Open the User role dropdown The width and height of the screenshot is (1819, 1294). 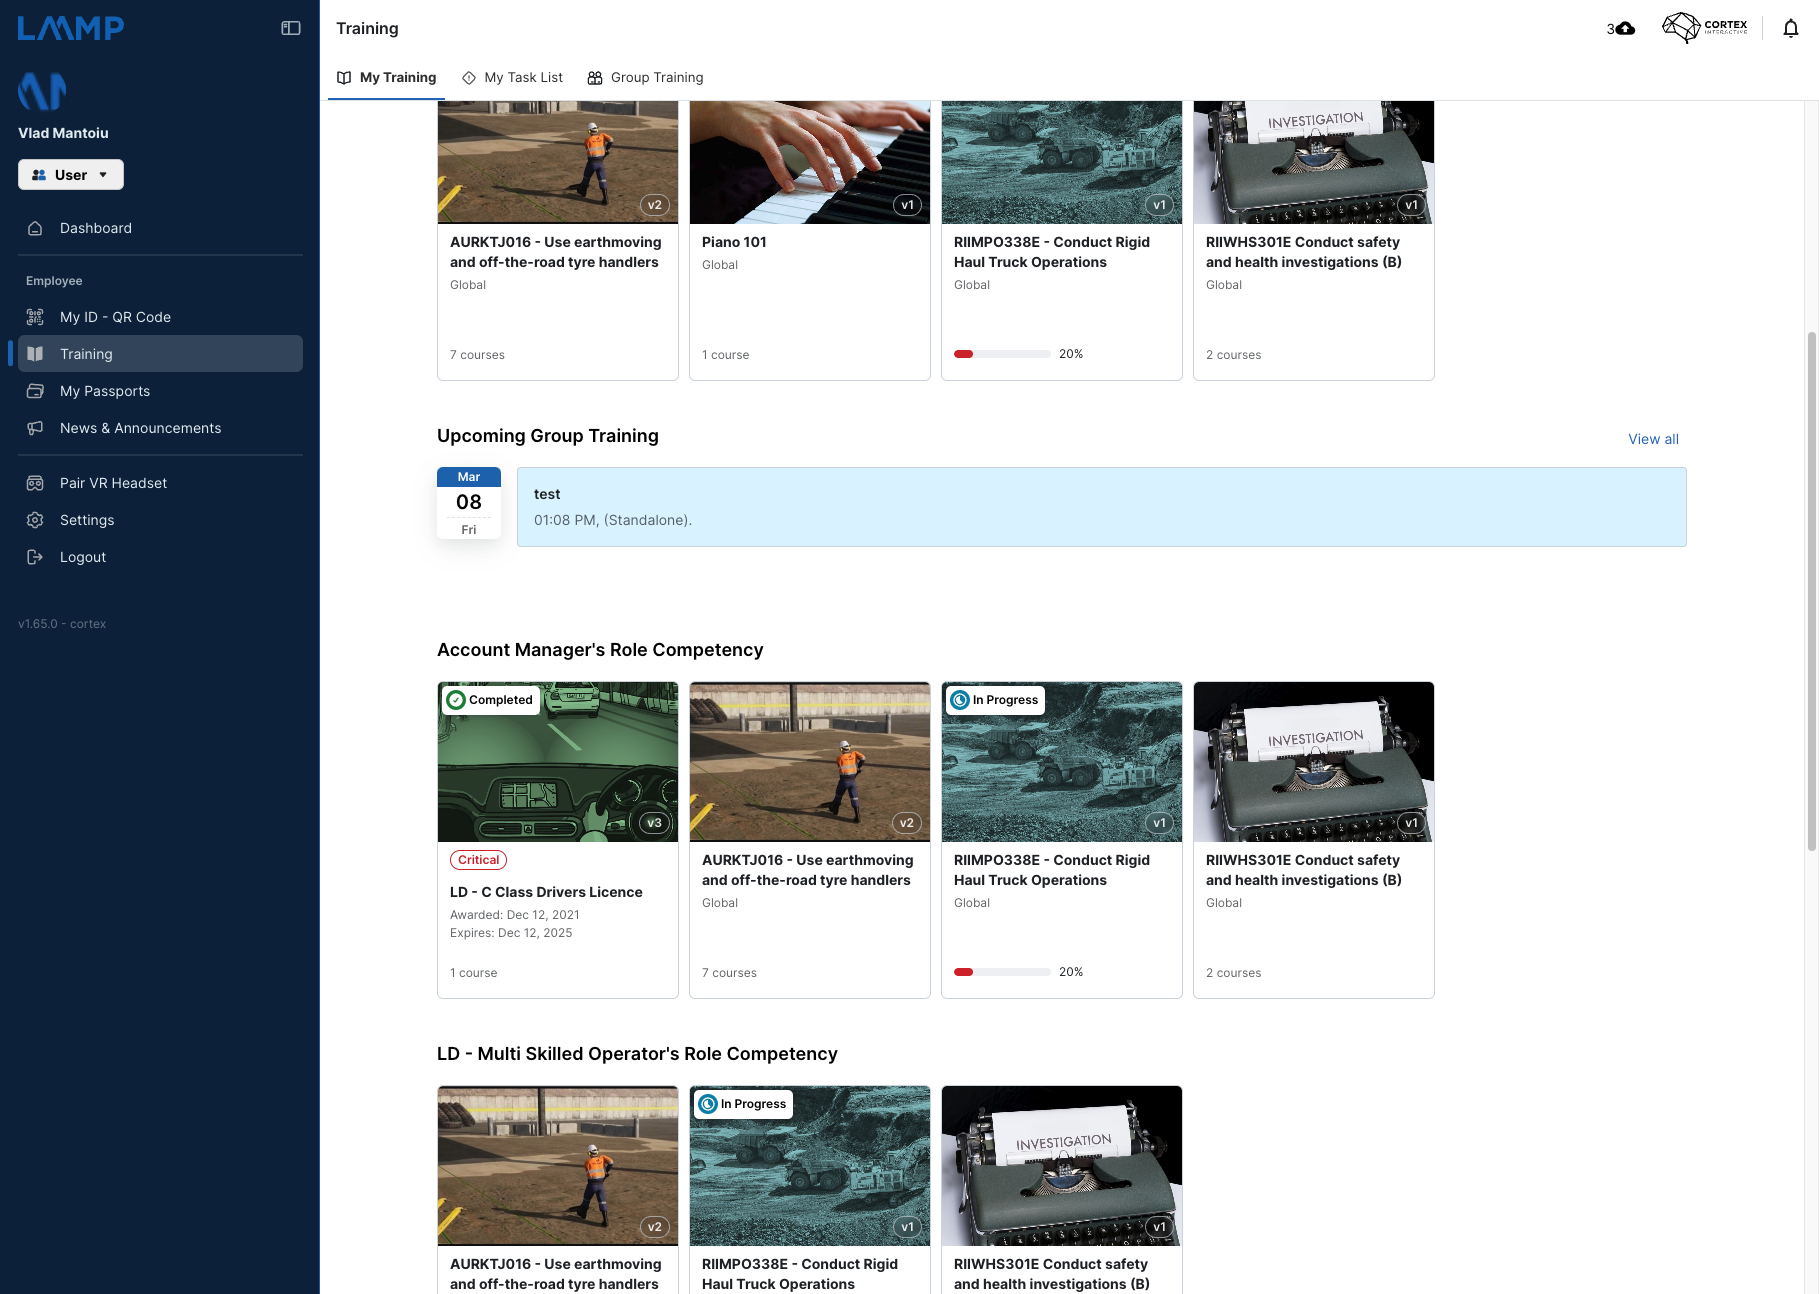tap(71, 175)
